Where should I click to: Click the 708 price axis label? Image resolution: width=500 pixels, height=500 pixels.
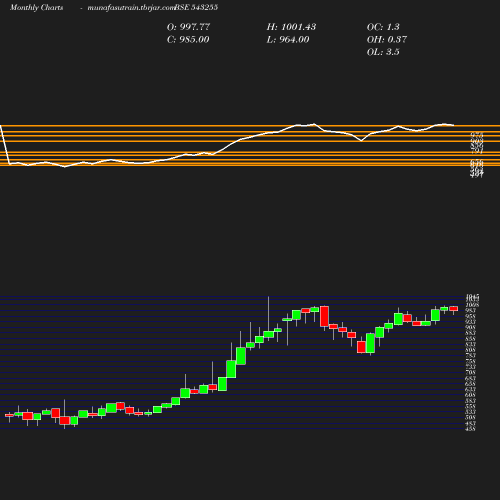click(x=470, y=372)
